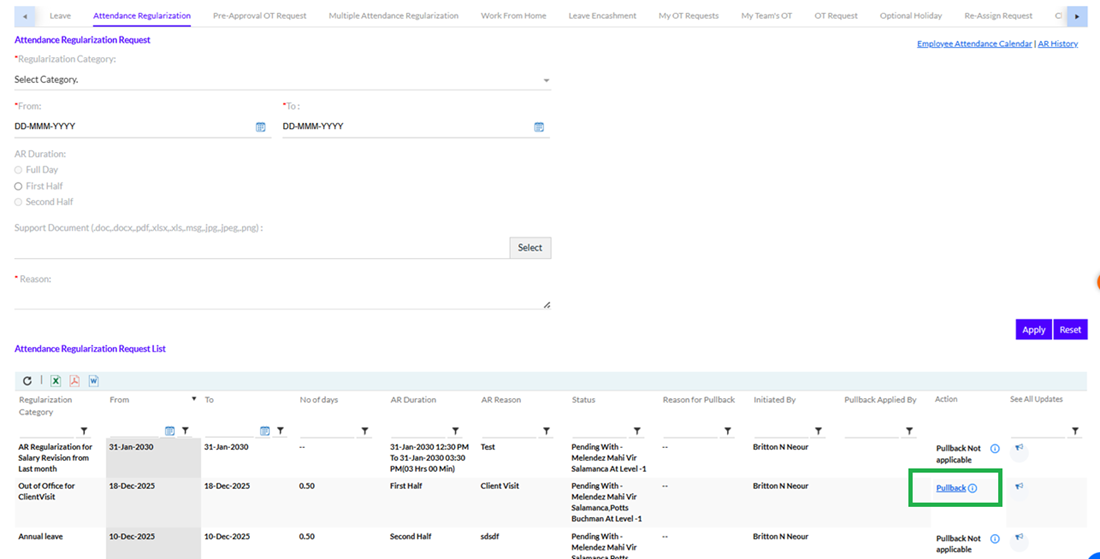Toggle sort arrow on From column
The image size is (1100, 559).
point(194,399)
